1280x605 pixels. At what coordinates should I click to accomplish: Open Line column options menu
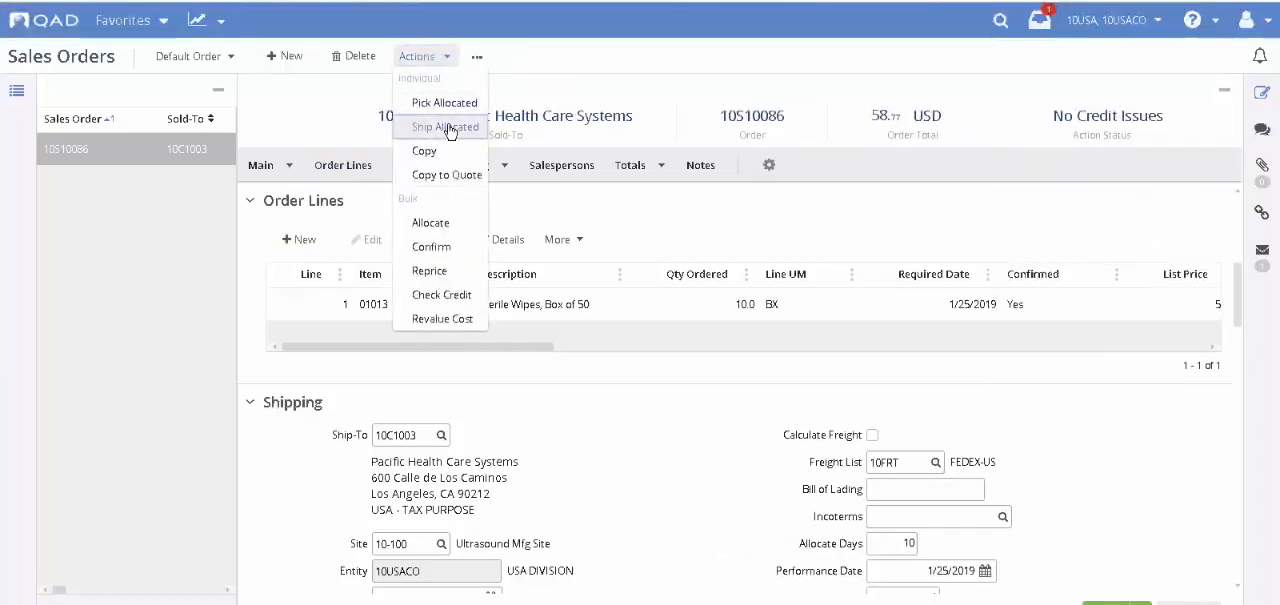pos(340,274)
